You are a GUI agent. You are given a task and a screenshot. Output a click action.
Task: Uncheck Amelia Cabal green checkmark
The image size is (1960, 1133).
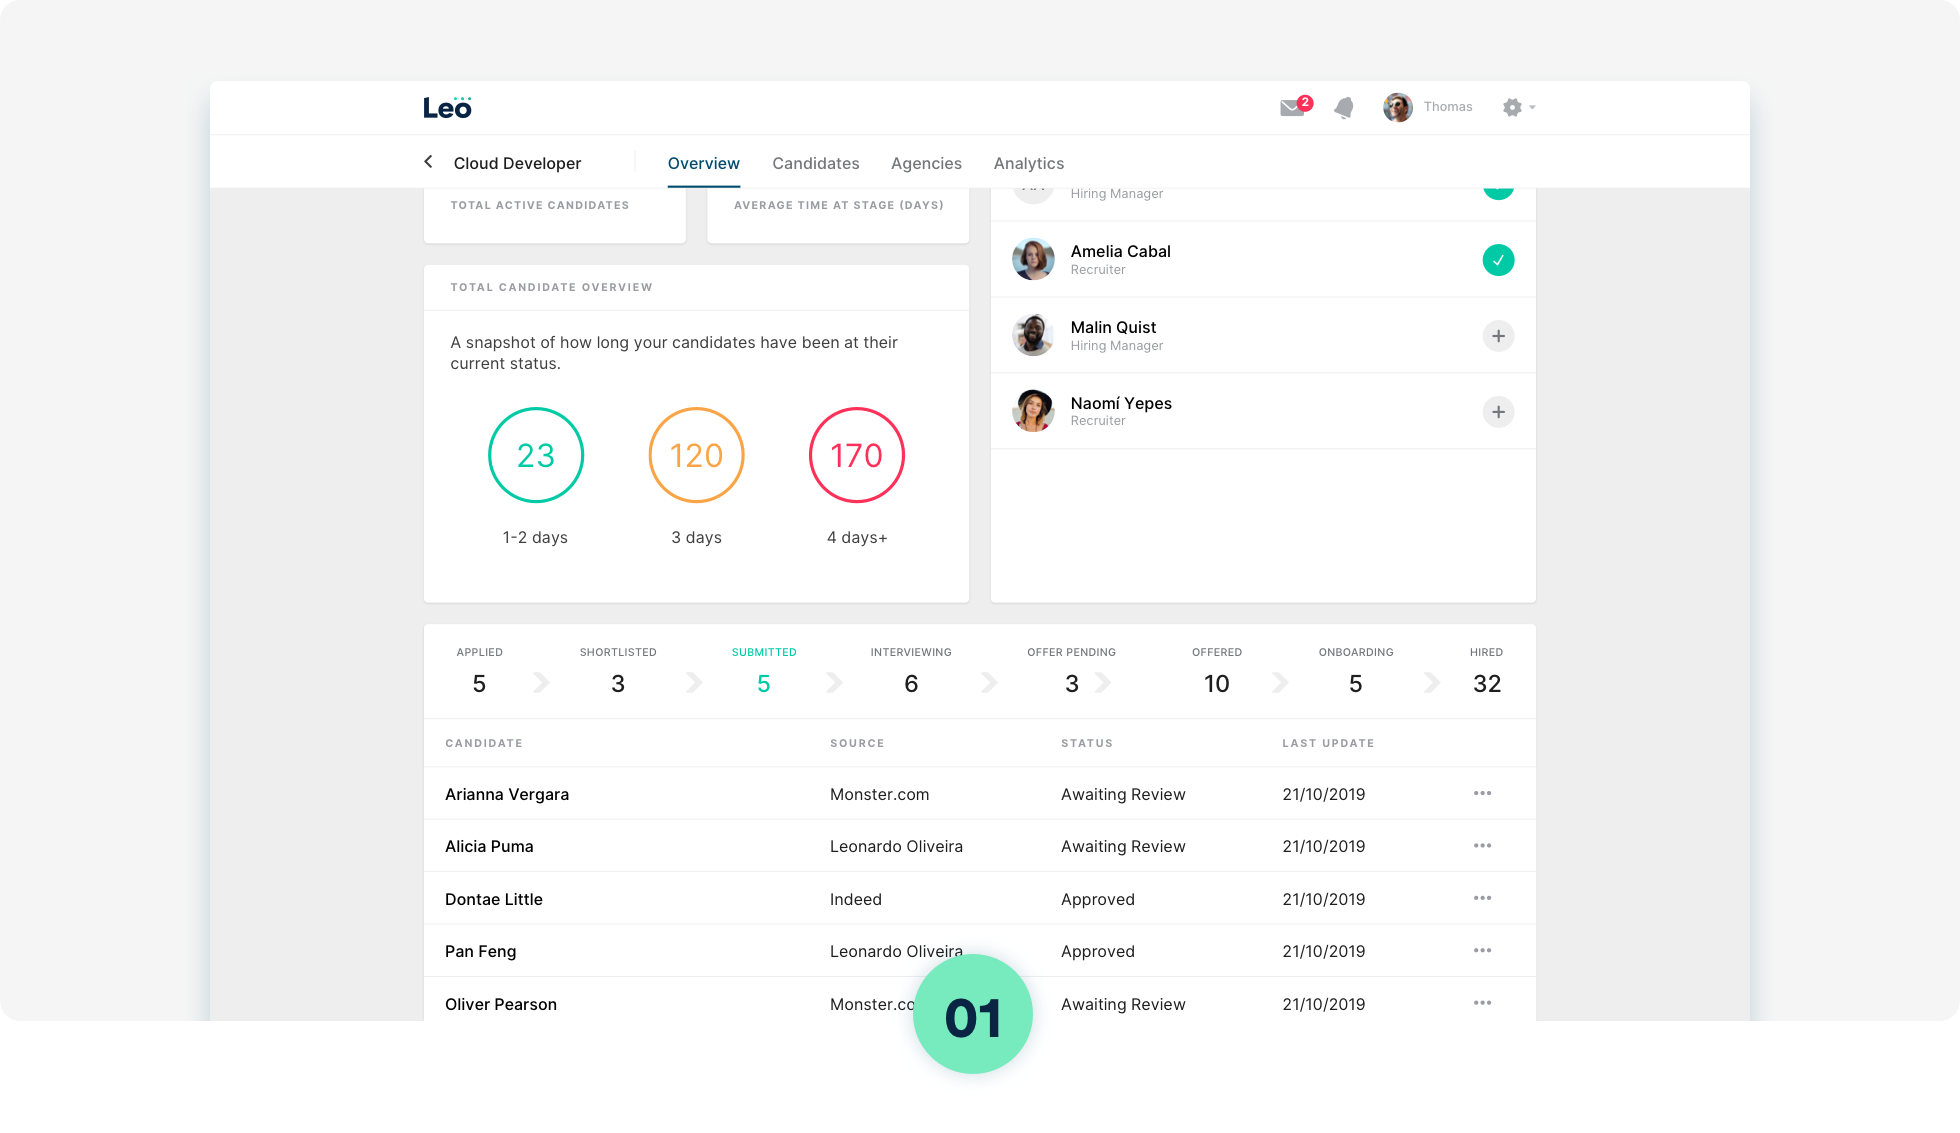coord(1497,260)
